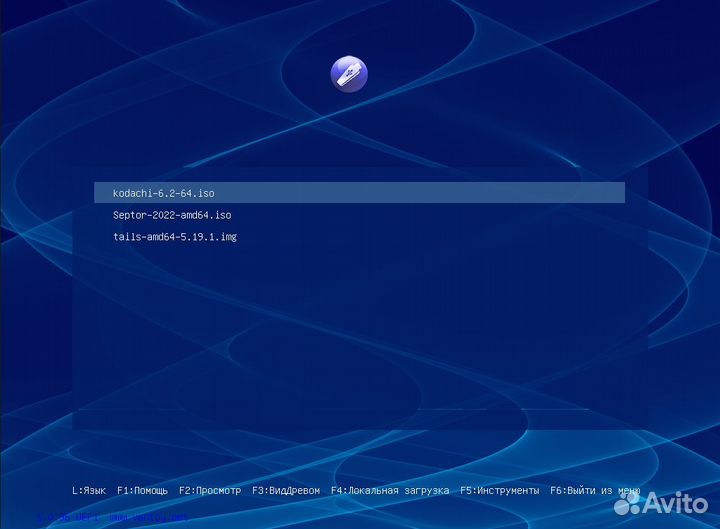Open F5:Инструменты tools menu
Screen dimensions: 720x529
[500, 490]
